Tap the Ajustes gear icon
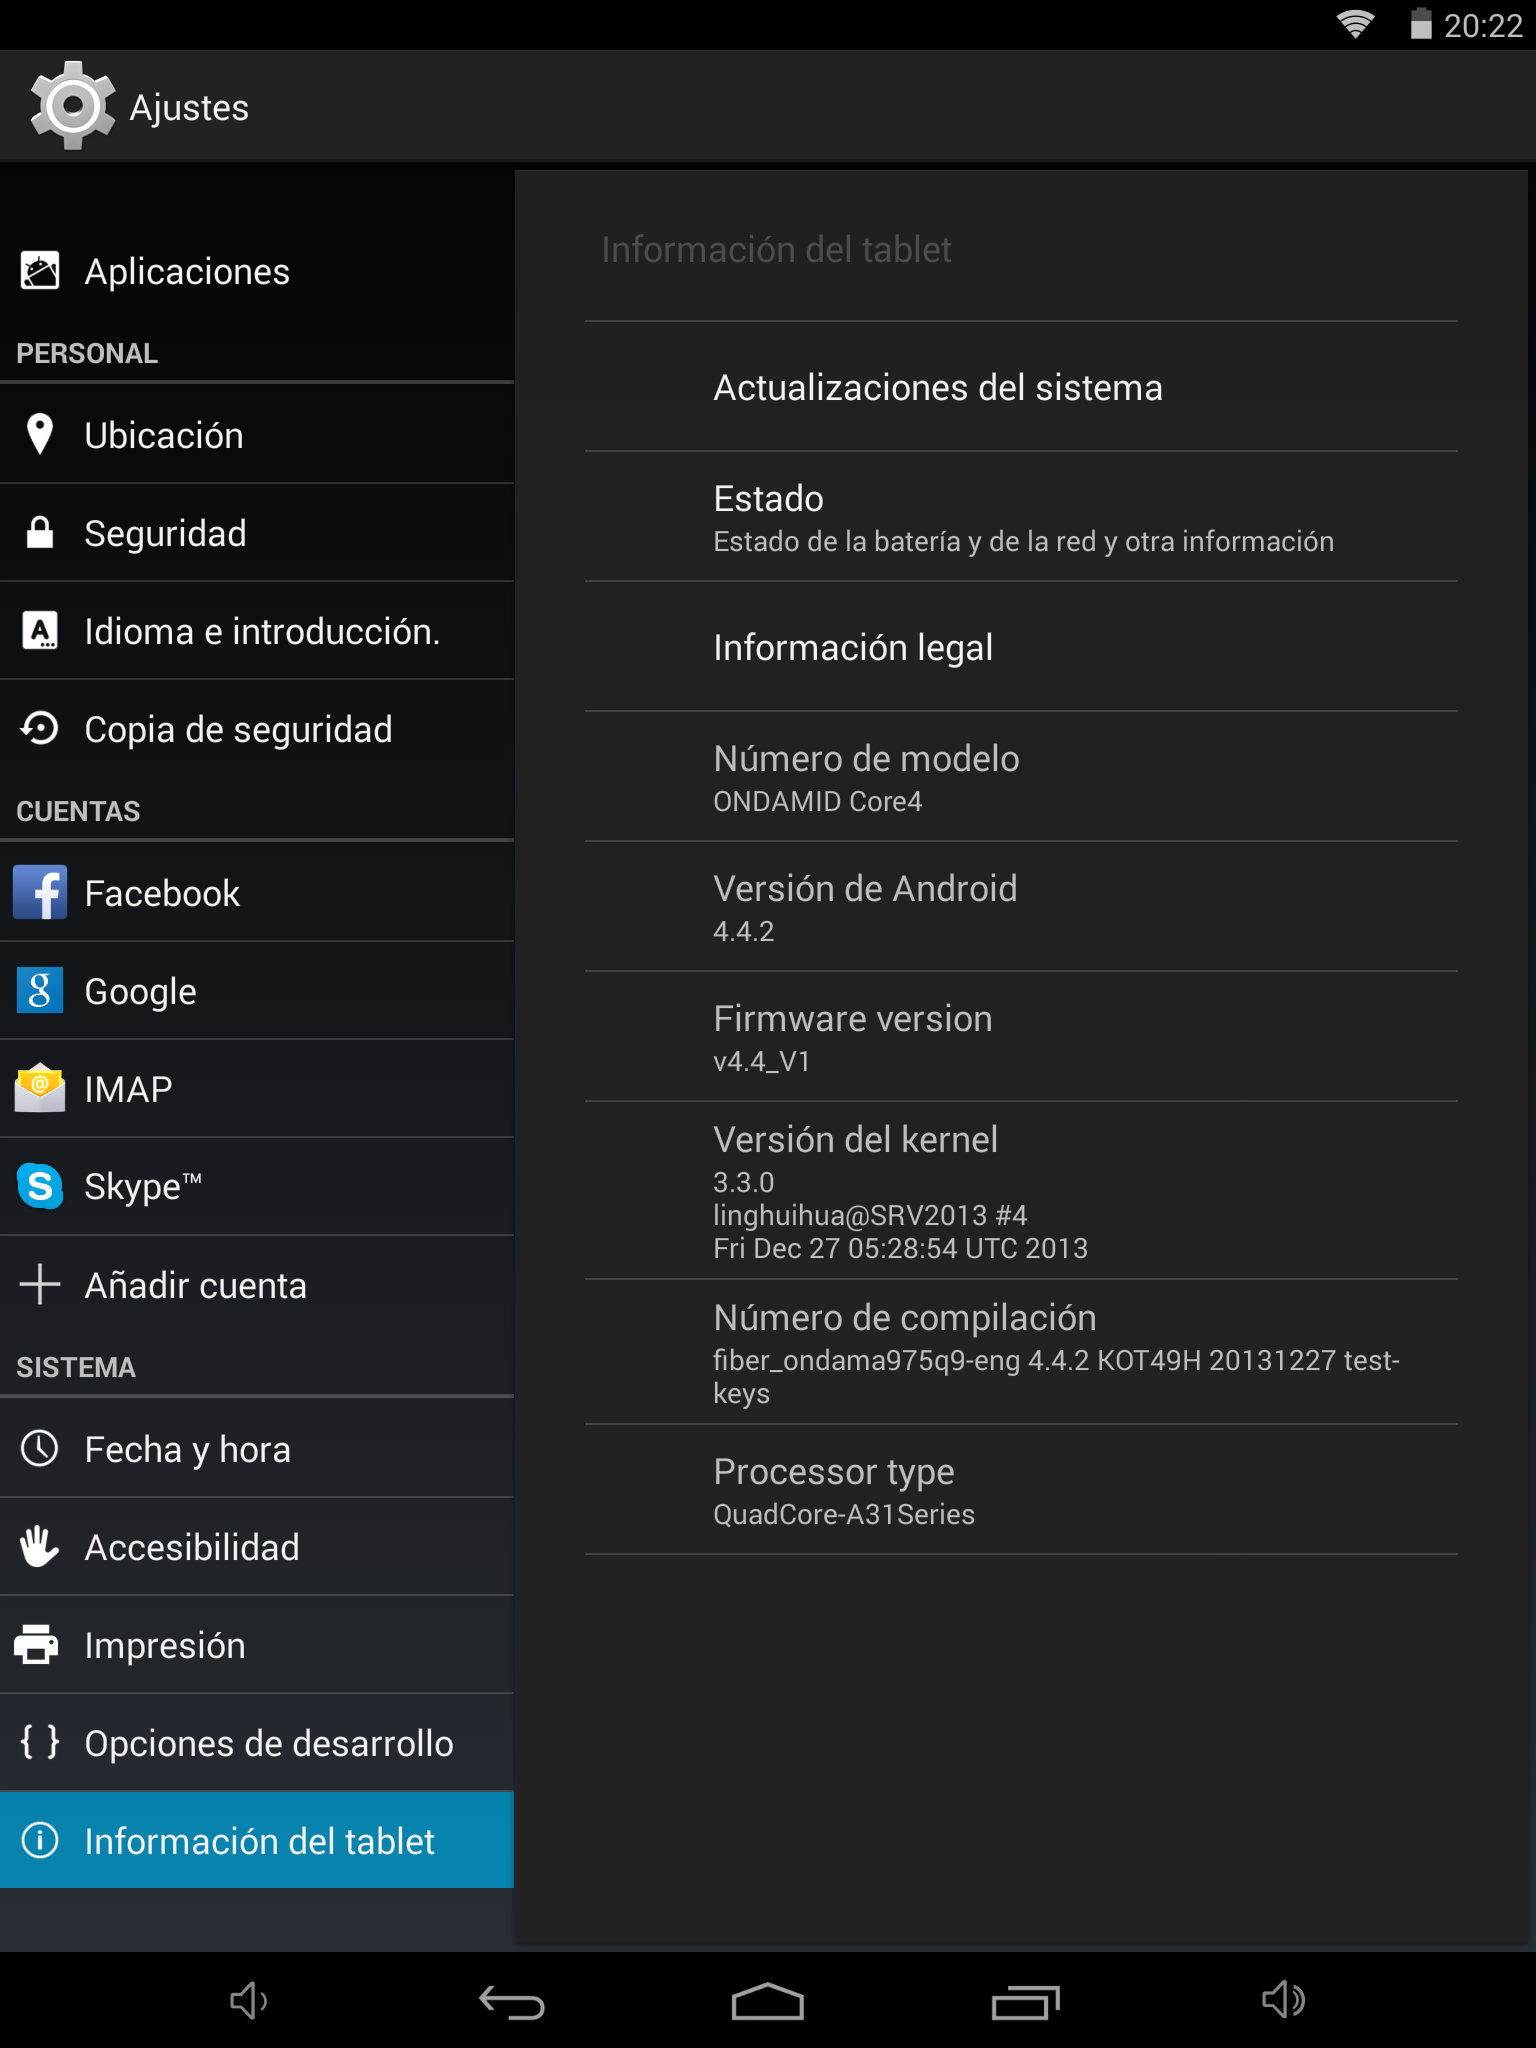Screen dimensions: 1536x2048 click(x=71, y=106)
